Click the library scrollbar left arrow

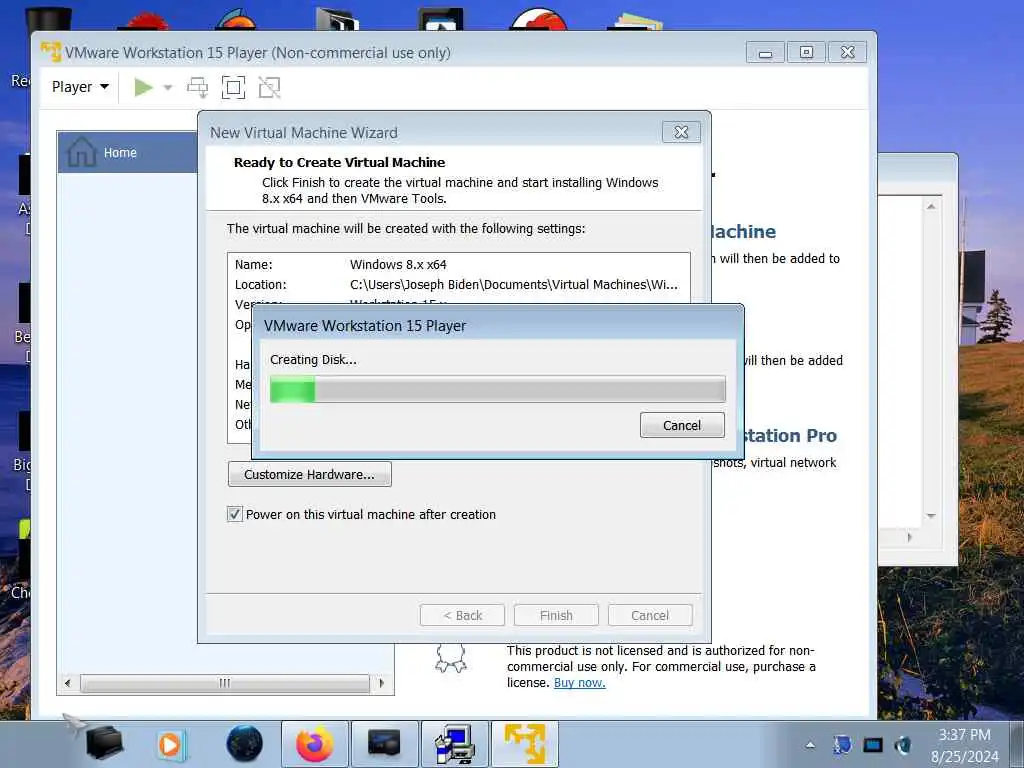[x=67, y=683]
